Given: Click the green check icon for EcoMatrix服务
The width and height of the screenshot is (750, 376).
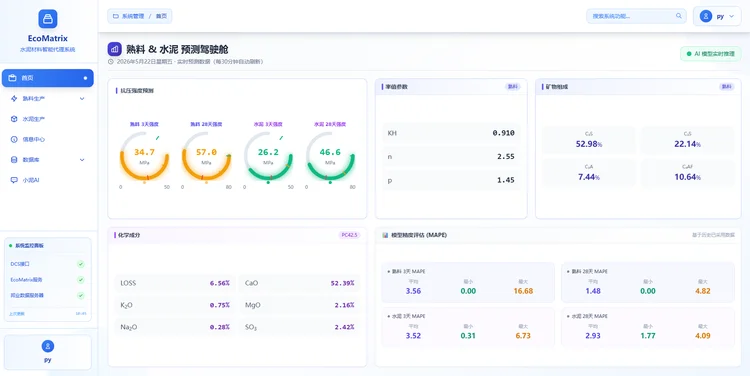Looking at the screenshot, I should pyautogui.click(x=81, y=280).
